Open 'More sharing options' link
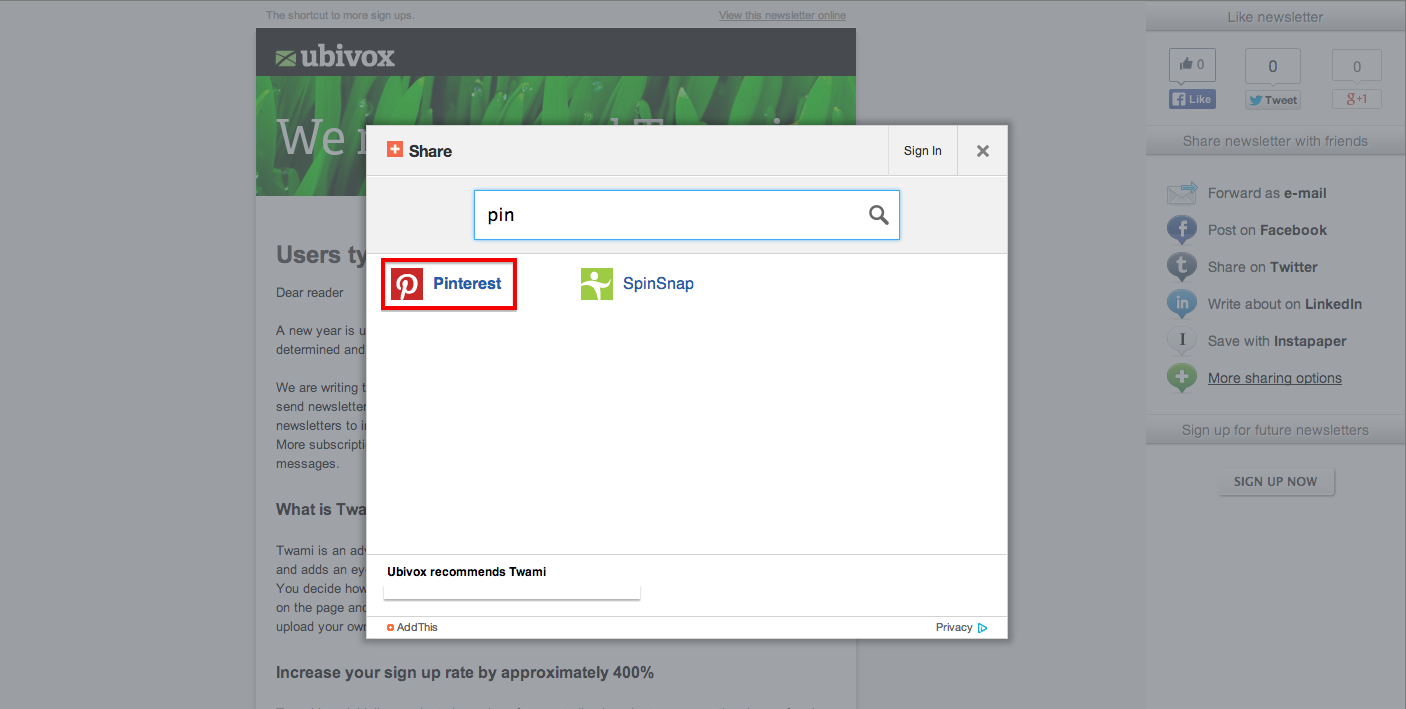 tap(1275, 378)
